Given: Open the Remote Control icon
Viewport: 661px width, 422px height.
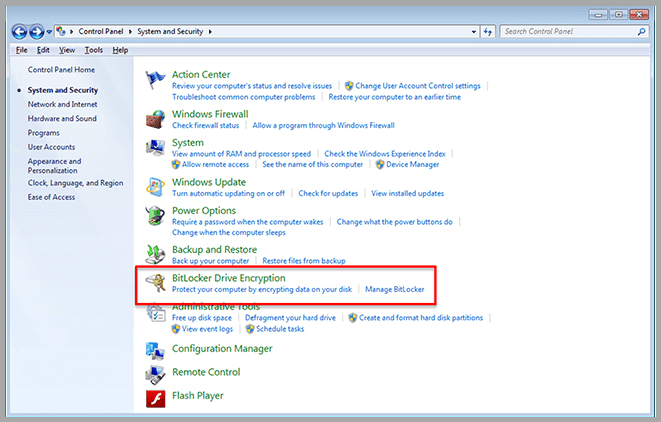Looking at the screenshot, I should tap(155, 374).
